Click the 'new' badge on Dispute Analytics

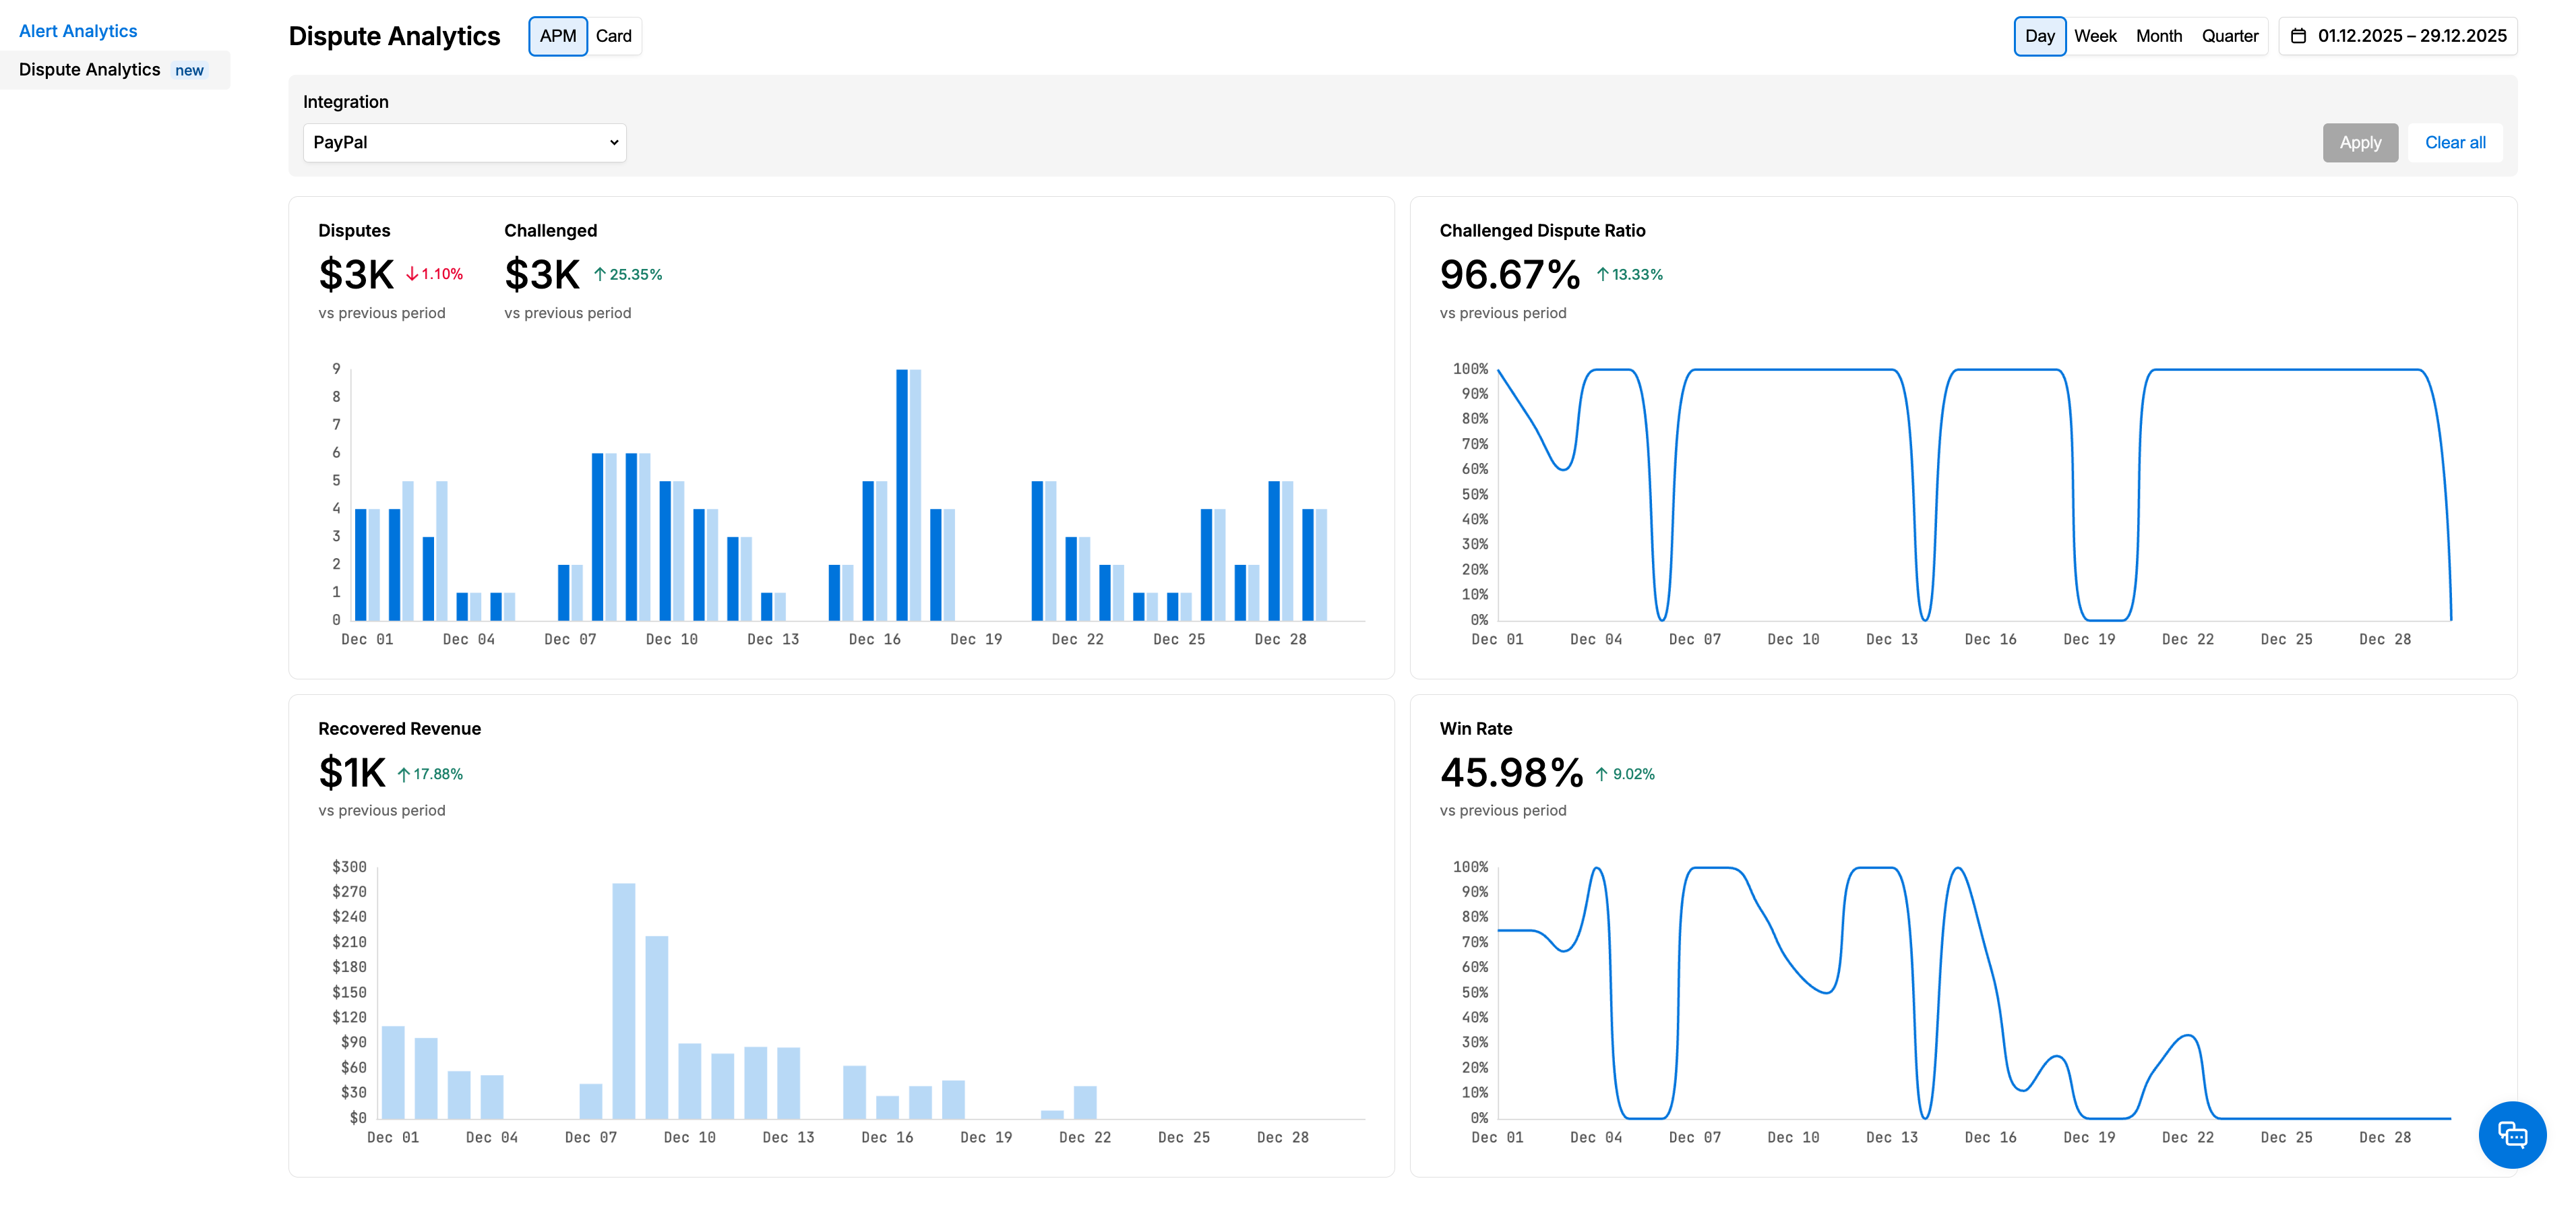pyautogui.click(x=189, y=70)
